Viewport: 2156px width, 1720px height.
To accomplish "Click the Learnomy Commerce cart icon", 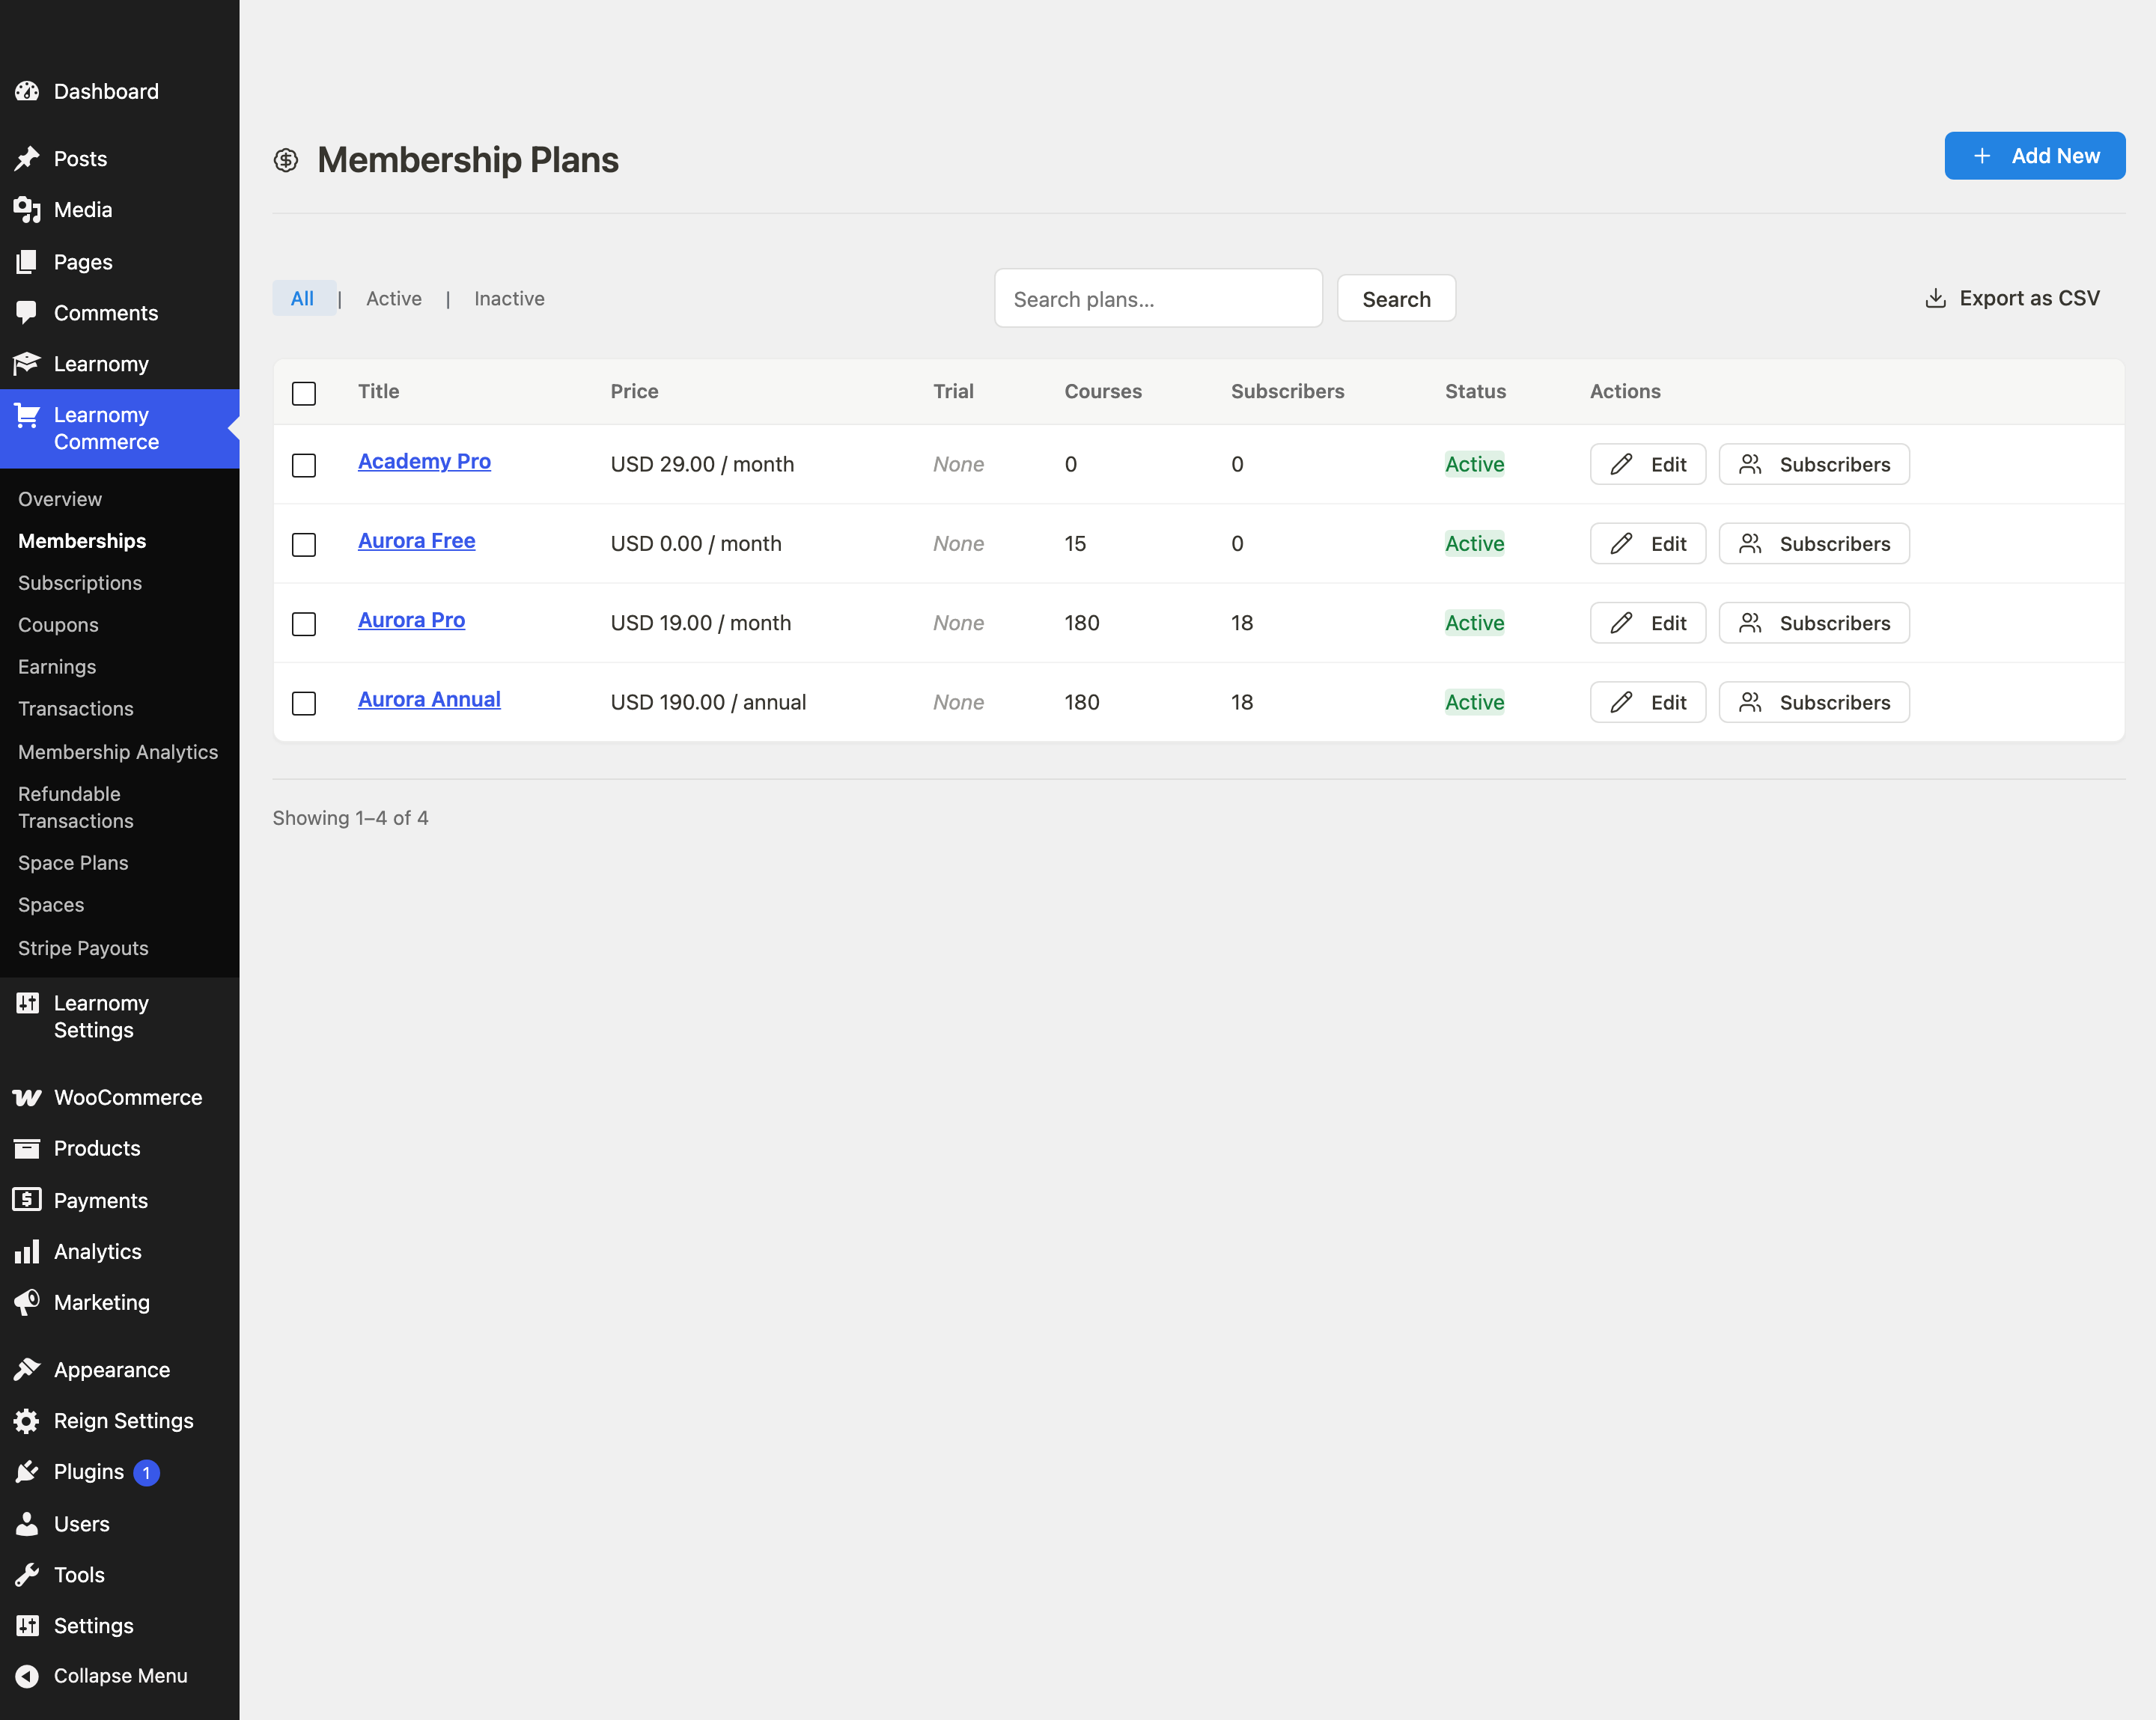I will [27, 415].
